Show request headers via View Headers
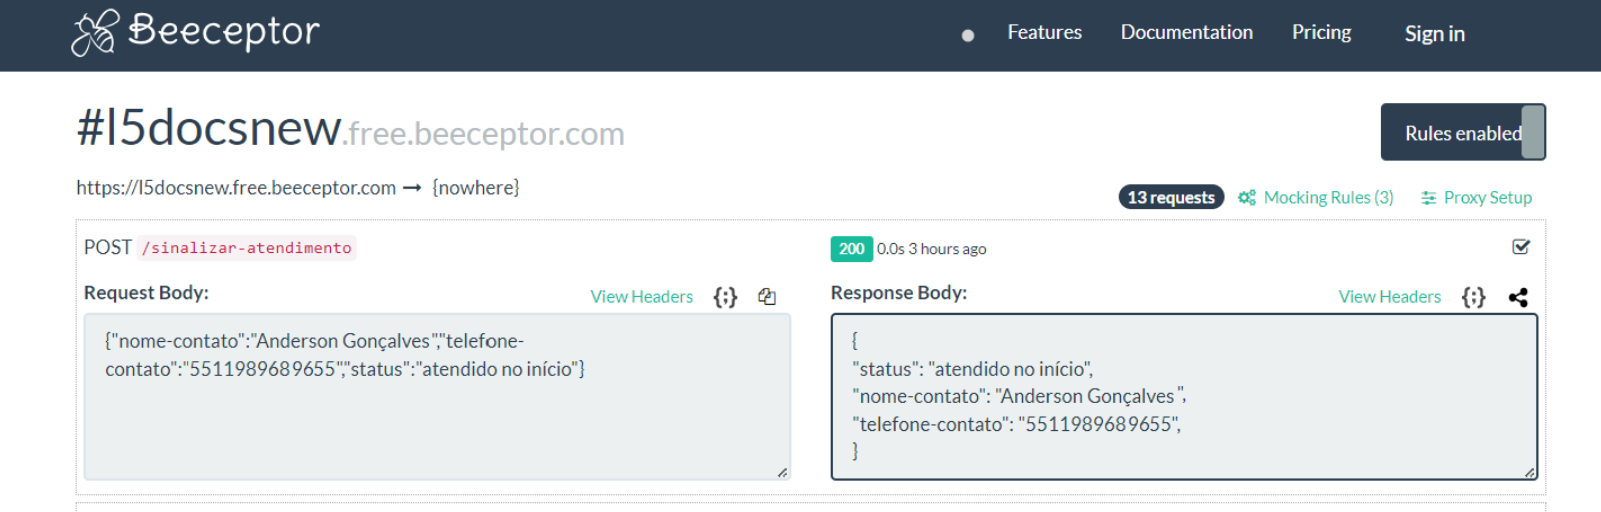This screenshot has height=512, width=1601. point(641,297)
